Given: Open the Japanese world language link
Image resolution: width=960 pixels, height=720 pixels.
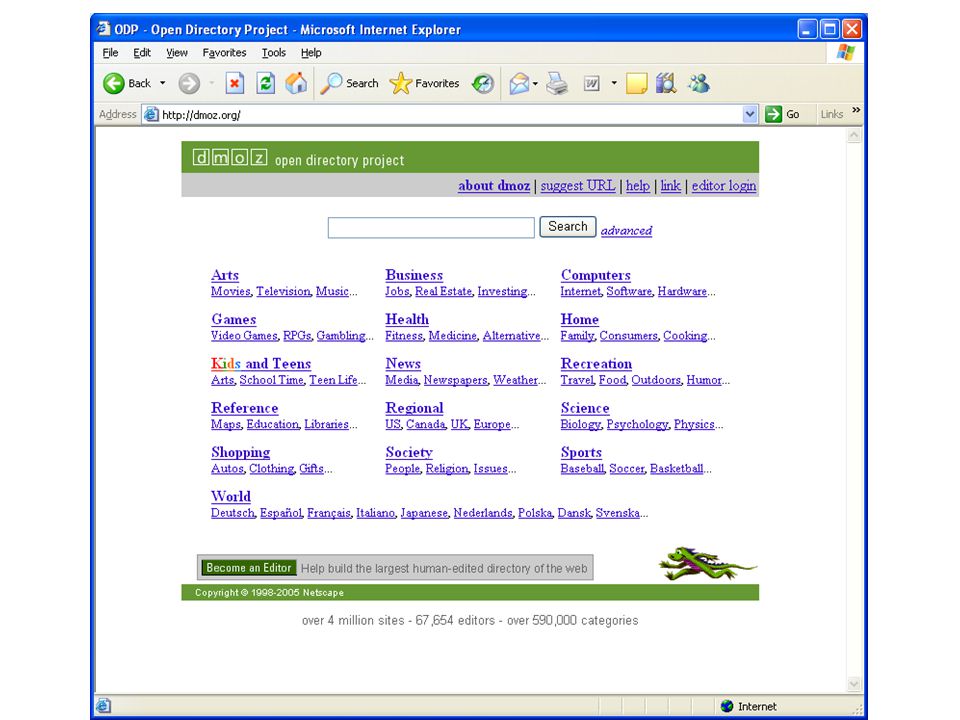Looking at the screenshot, I should pos(424,513).
